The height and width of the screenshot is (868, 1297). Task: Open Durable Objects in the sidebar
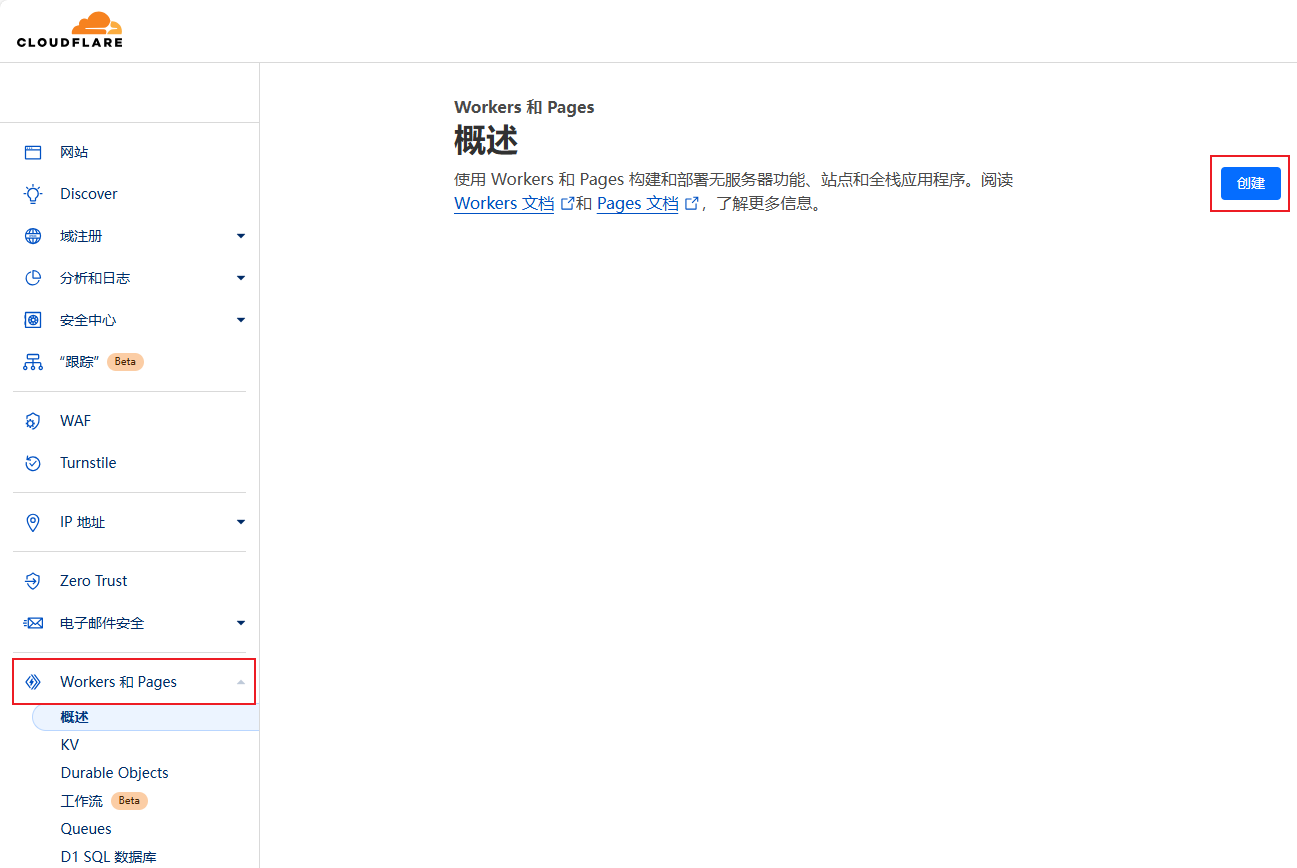(114, 773)
